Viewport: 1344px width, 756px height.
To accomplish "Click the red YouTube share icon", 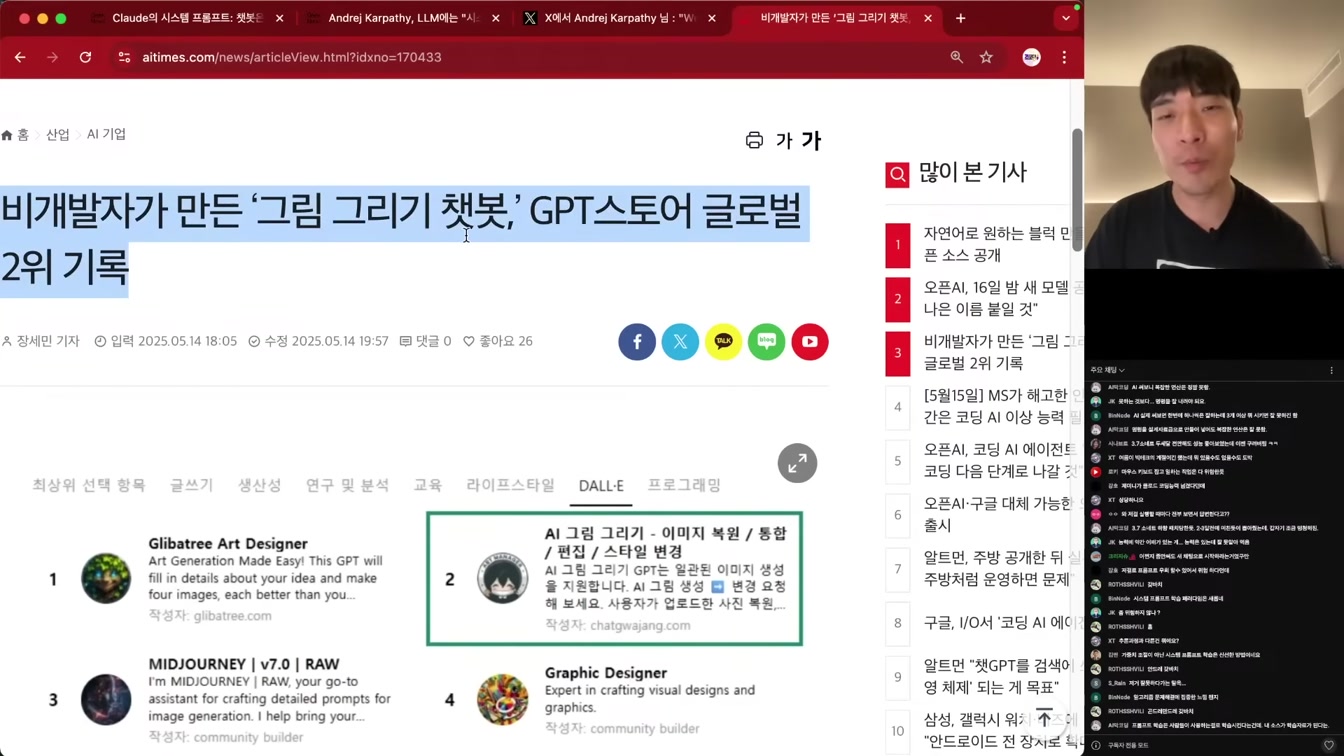I will pos(810,342).
